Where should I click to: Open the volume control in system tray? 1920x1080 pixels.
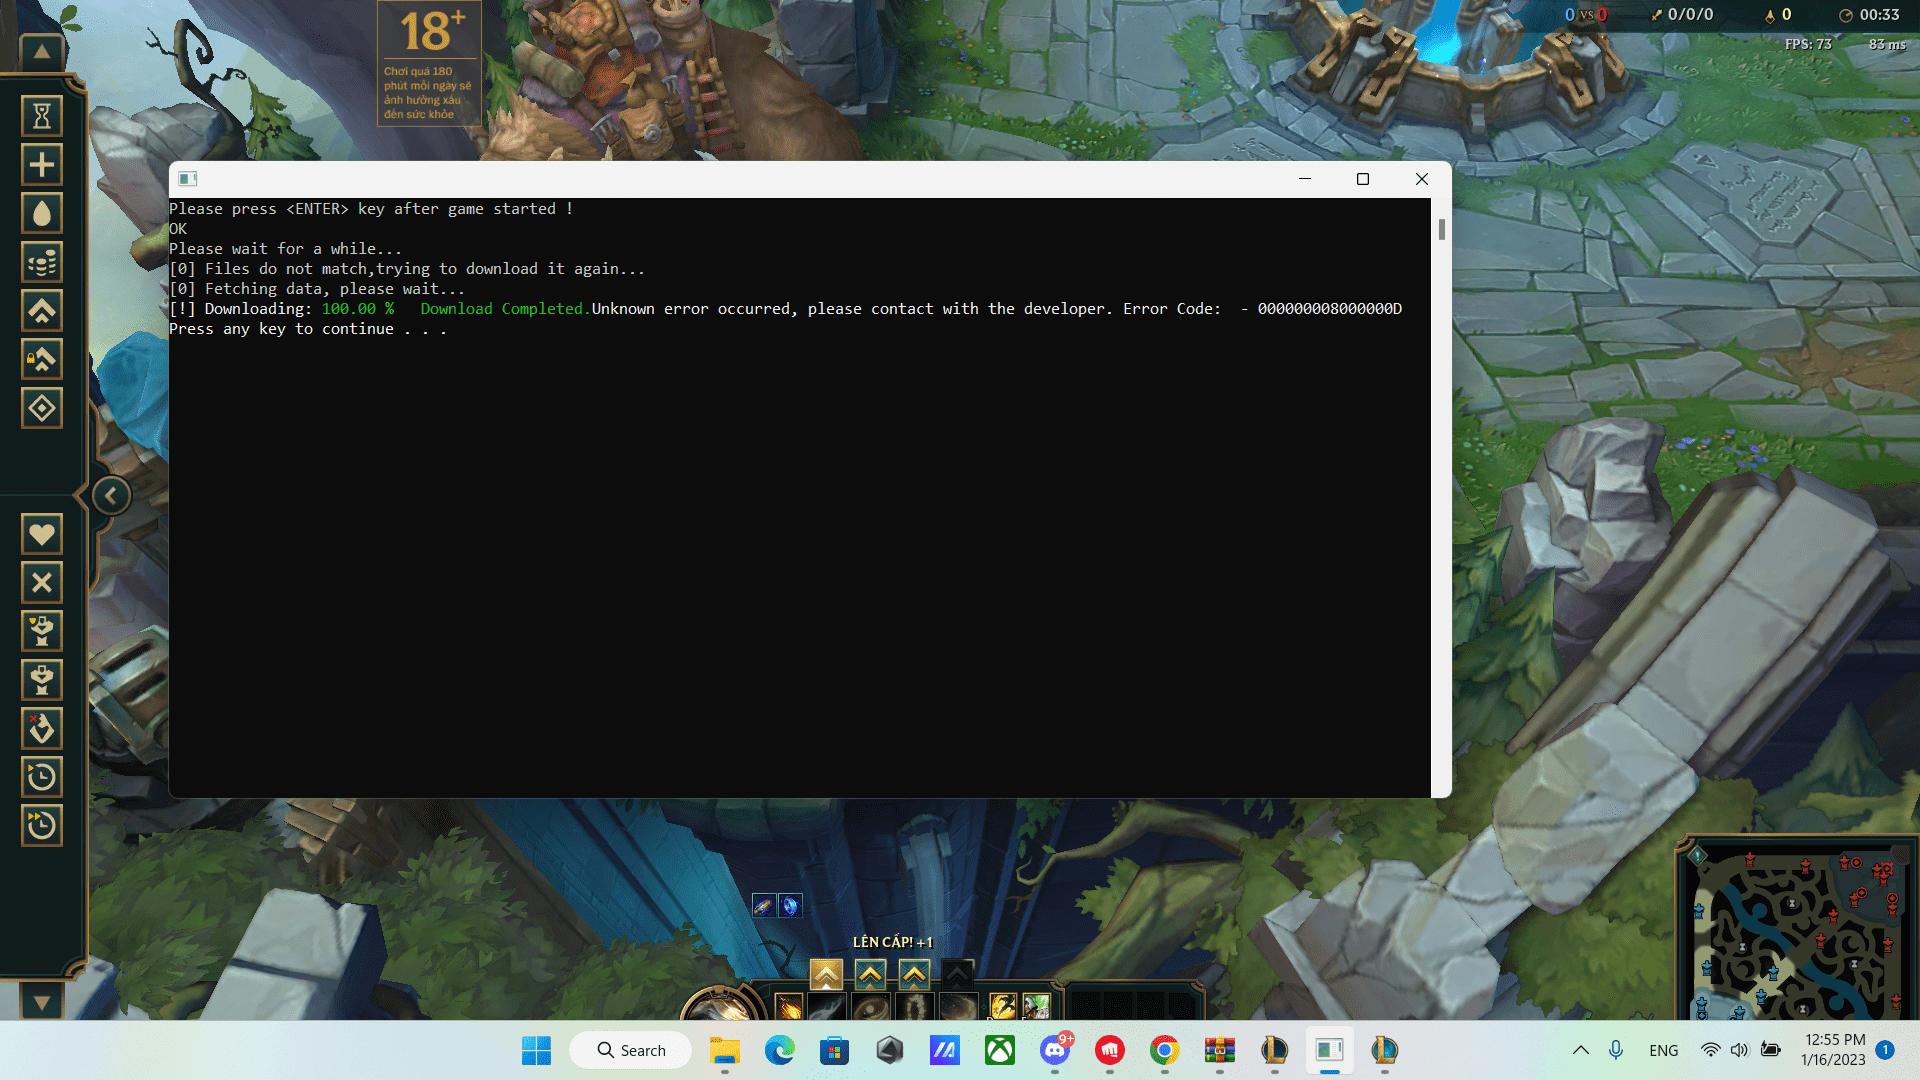1740,1050
